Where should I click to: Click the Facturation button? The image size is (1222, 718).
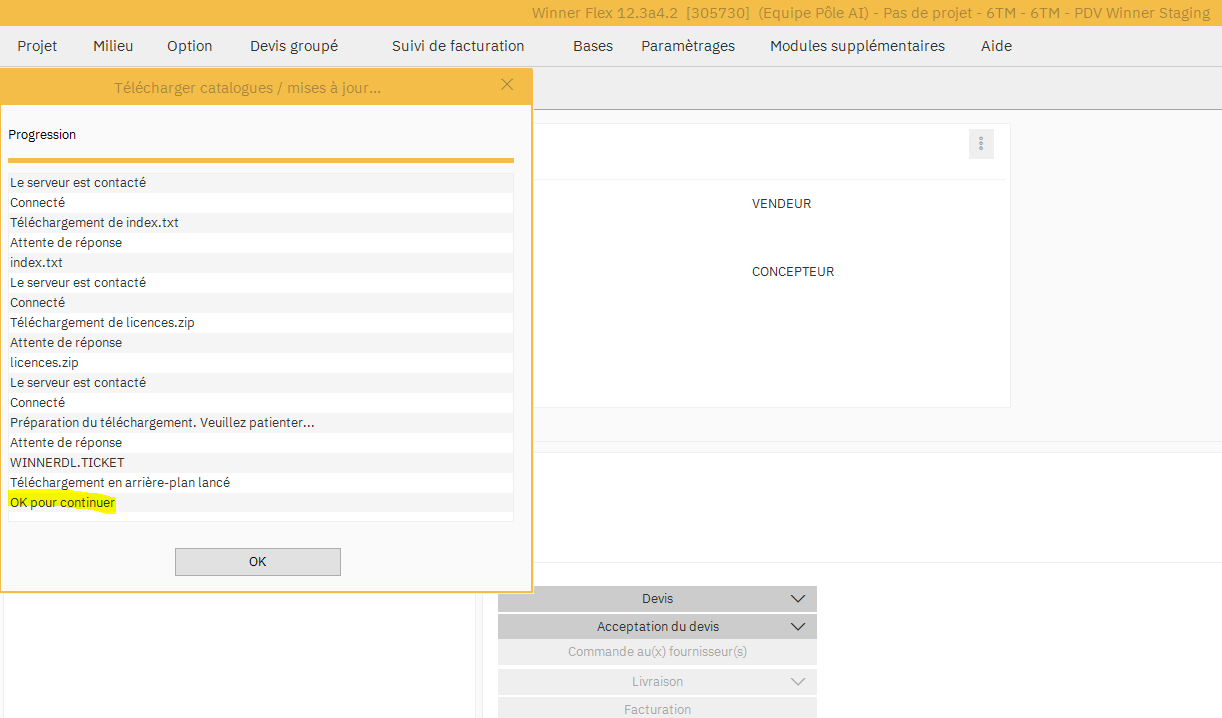pyautogui.click(x=657, y=709)
